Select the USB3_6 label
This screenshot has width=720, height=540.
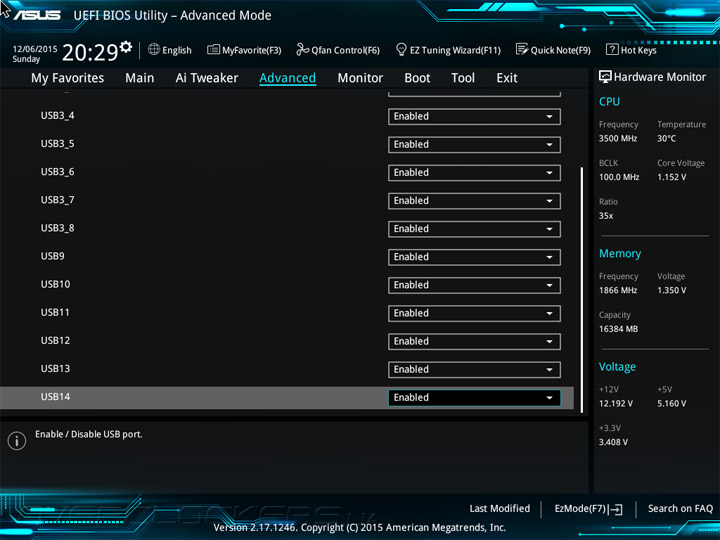click(57, 172)
